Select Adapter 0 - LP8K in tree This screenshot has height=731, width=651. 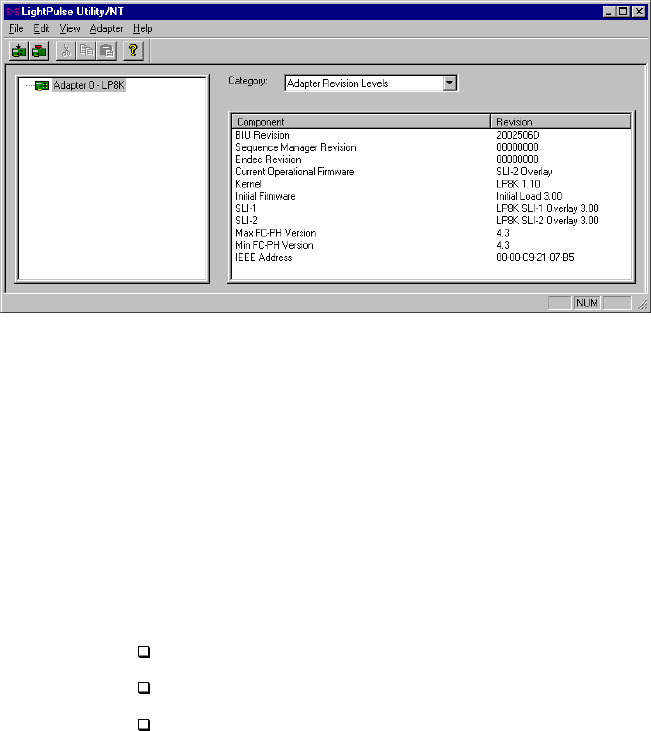[89, 85]
